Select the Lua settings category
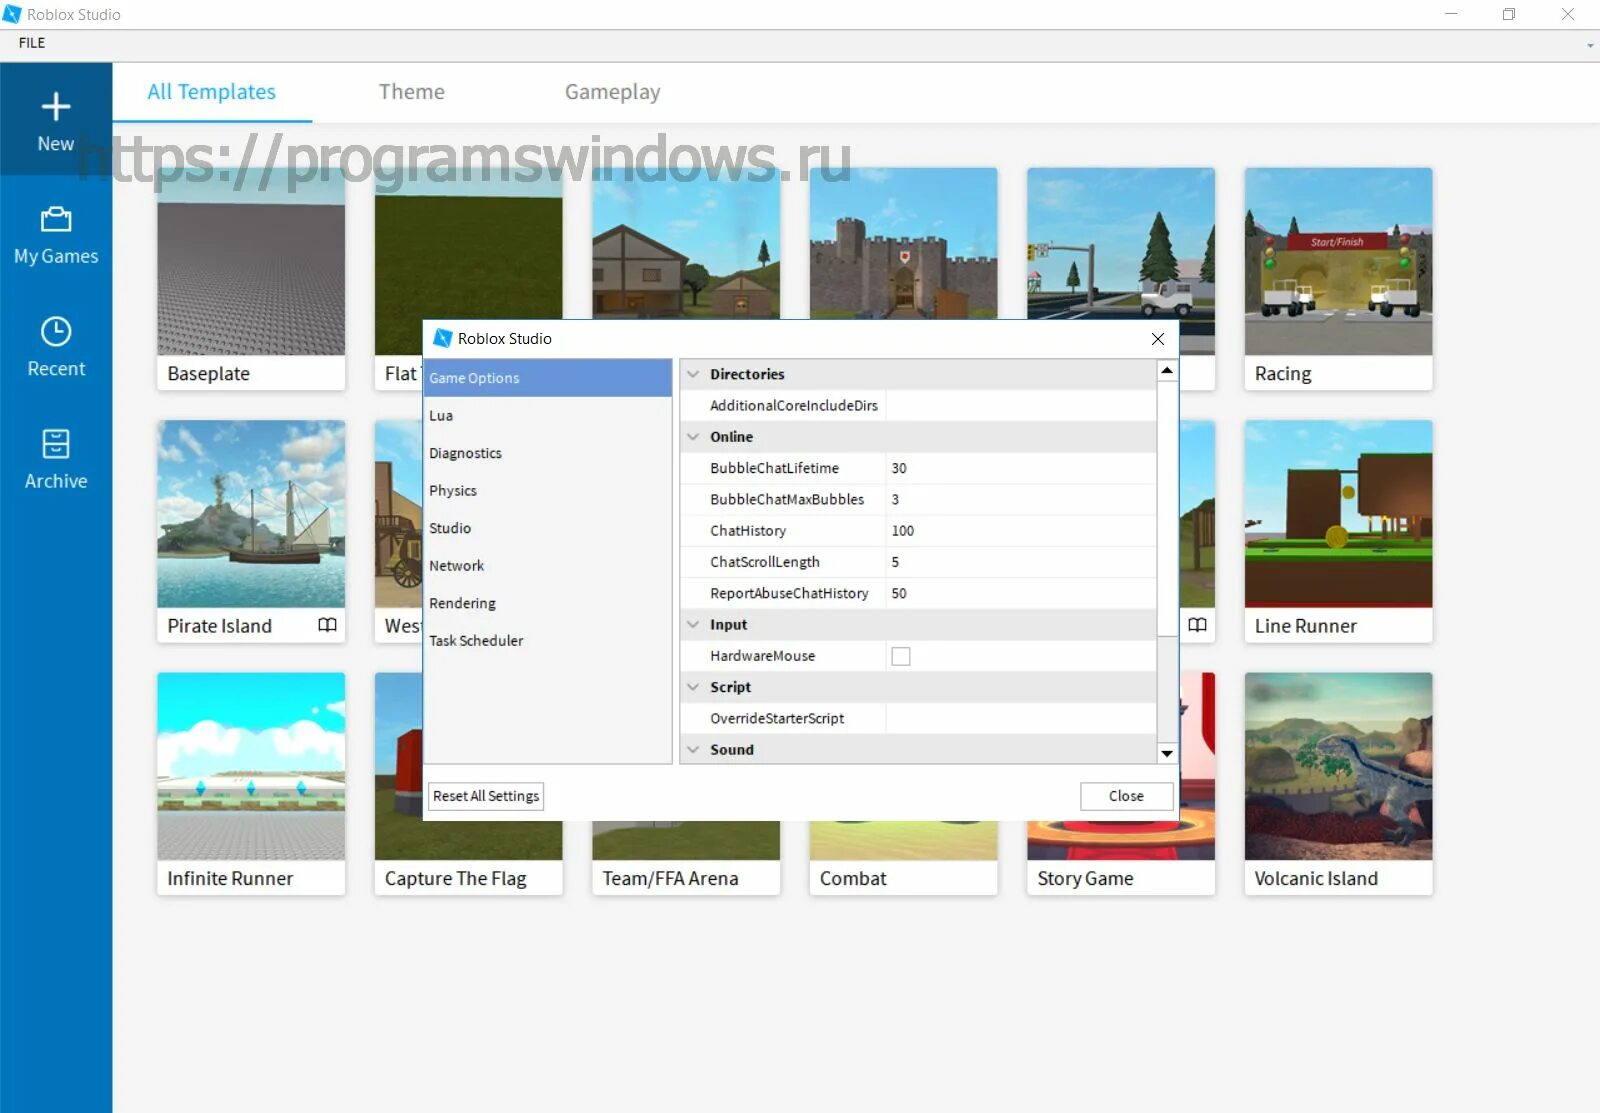The height and width of the screenshot is (1113, 1600). click(548, 416)
